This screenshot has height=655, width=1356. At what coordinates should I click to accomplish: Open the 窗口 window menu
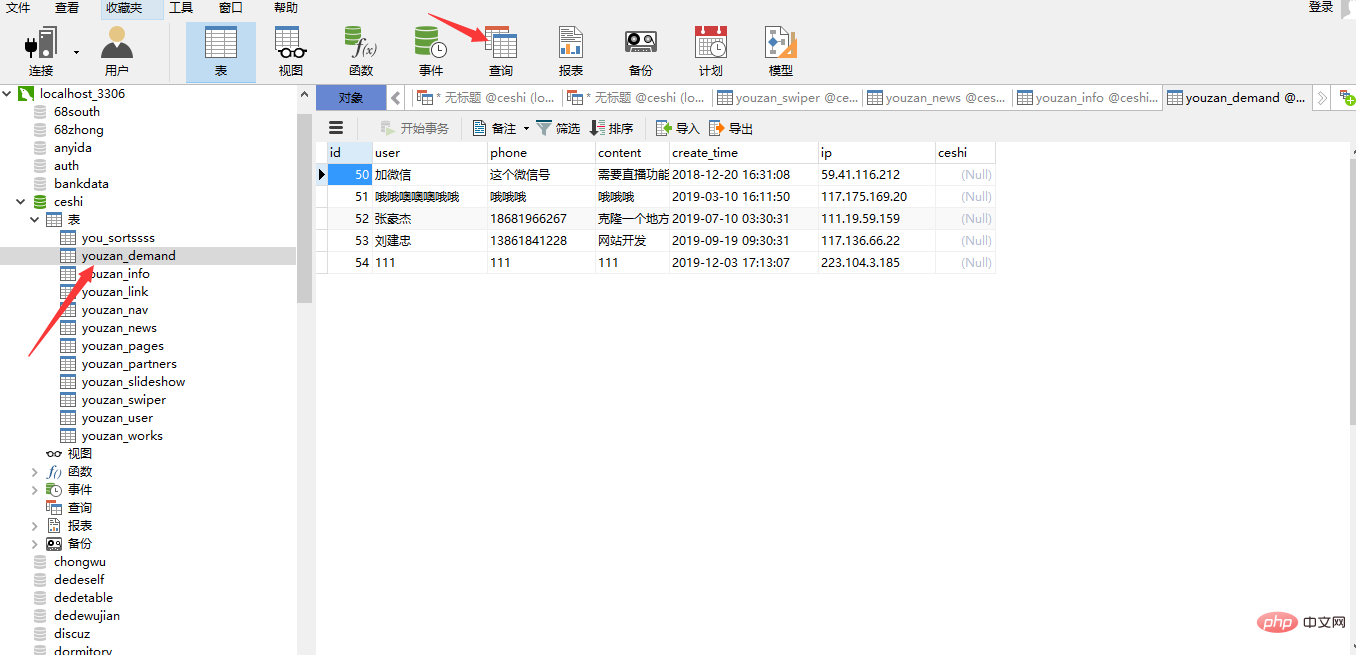point(230,8)
